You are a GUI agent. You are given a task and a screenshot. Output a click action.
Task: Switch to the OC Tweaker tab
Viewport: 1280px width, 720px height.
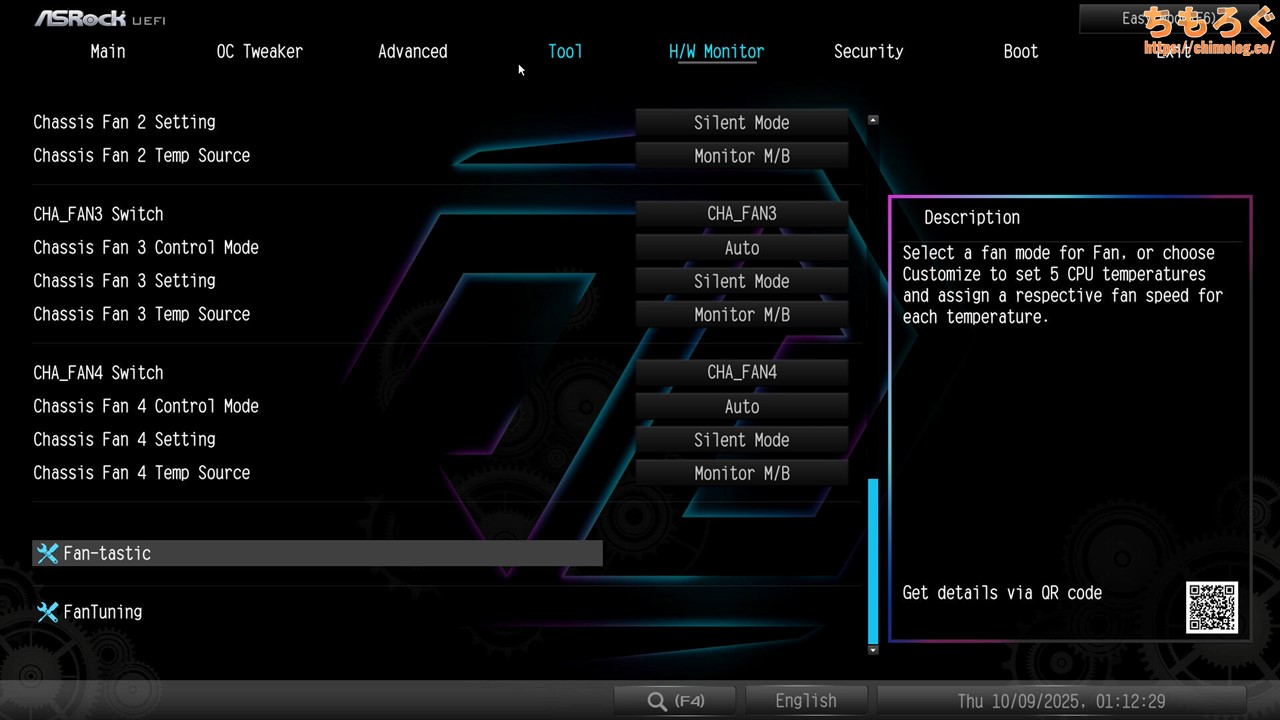259,52
